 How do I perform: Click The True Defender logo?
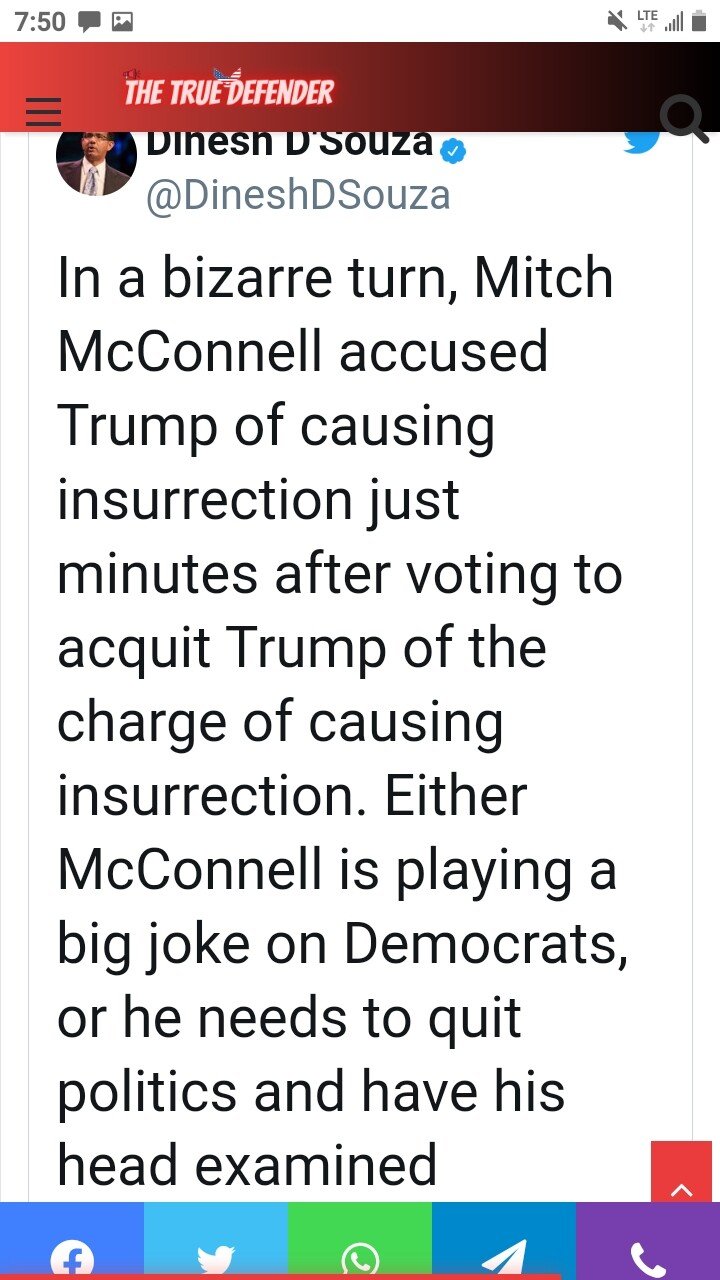pos(229,91)
